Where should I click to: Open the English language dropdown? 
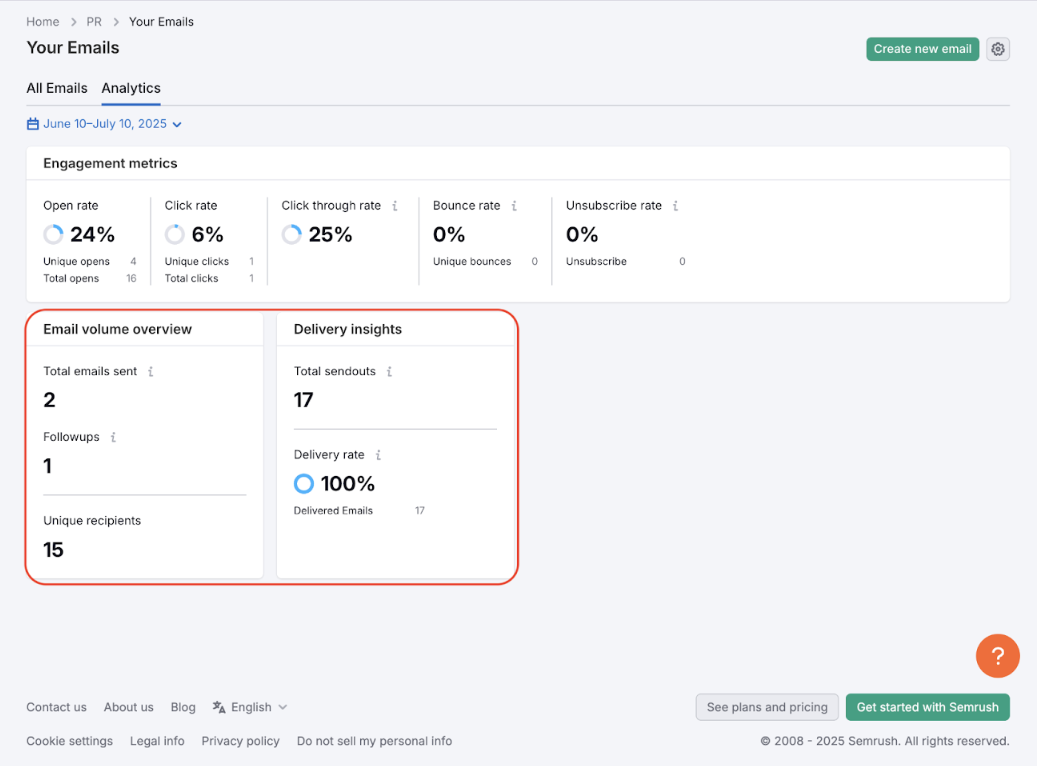coord(250,707)
